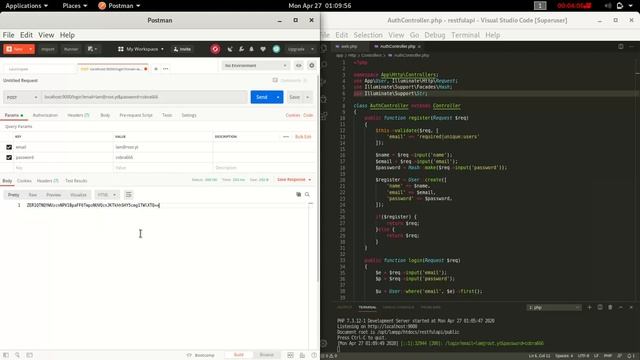Open the response Cookies tab
This screenshot has height=360, width=640.
click(24, 181)
